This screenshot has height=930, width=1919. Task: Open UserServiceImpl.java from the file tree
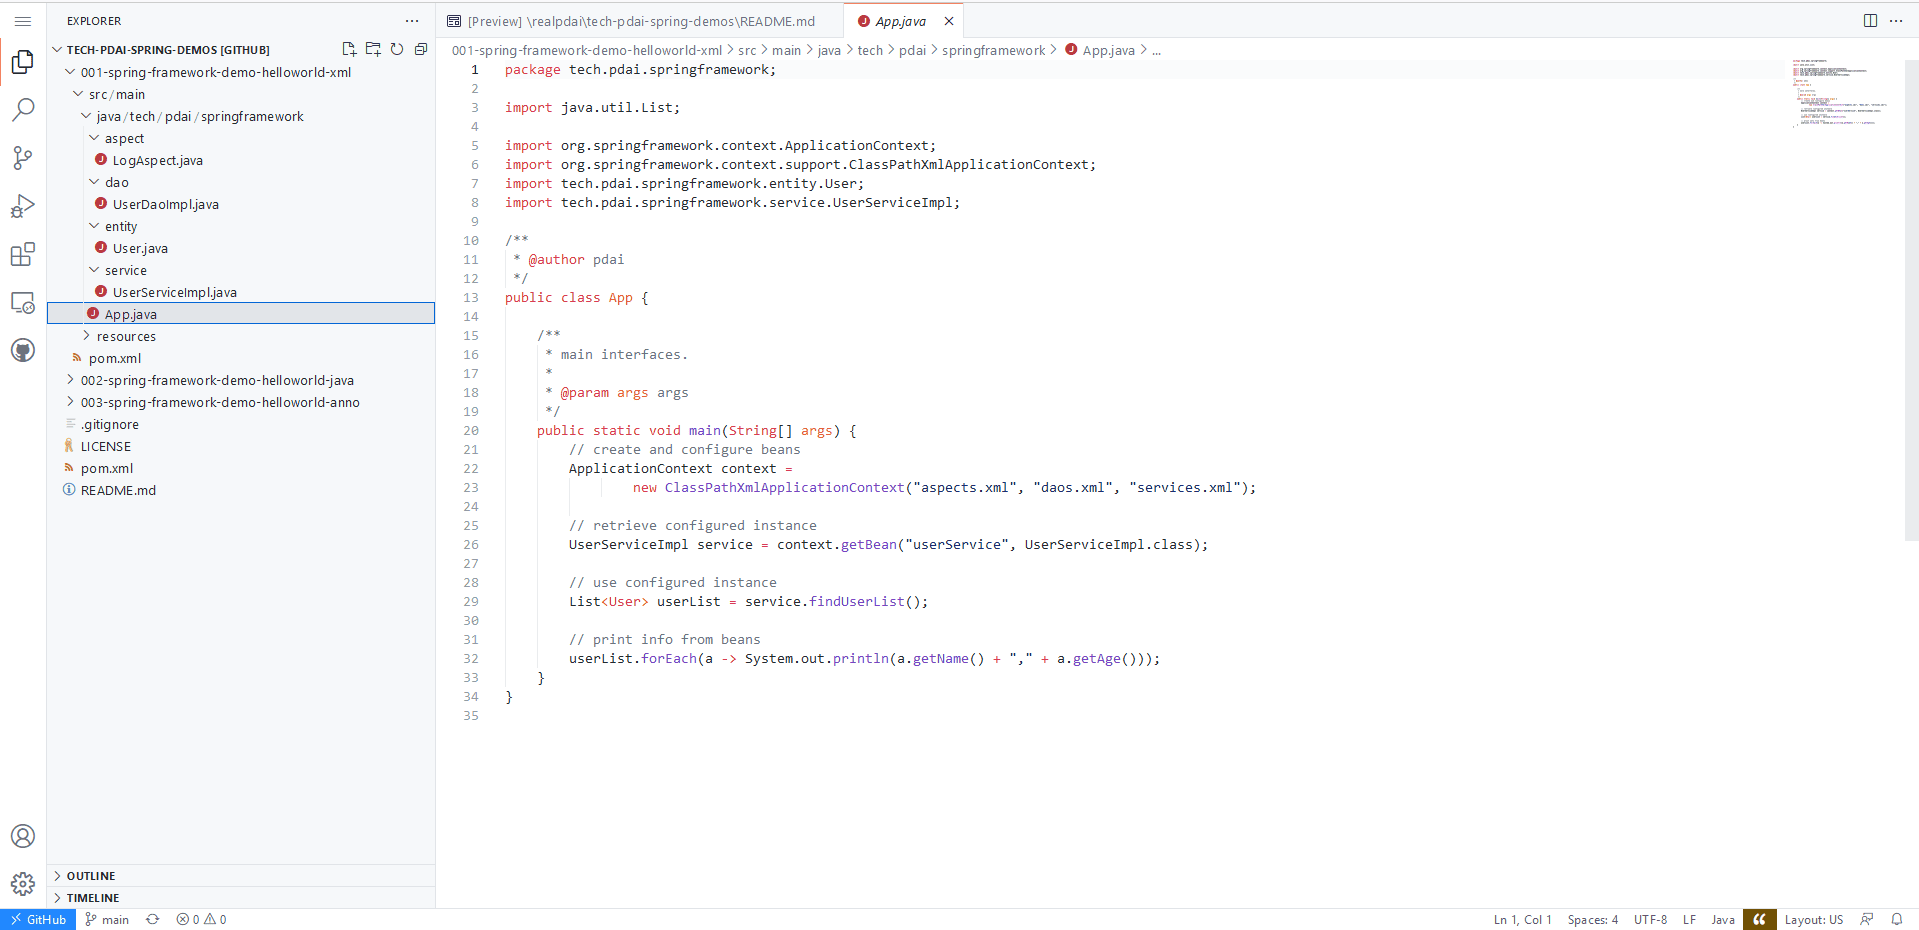pos(175,293)
